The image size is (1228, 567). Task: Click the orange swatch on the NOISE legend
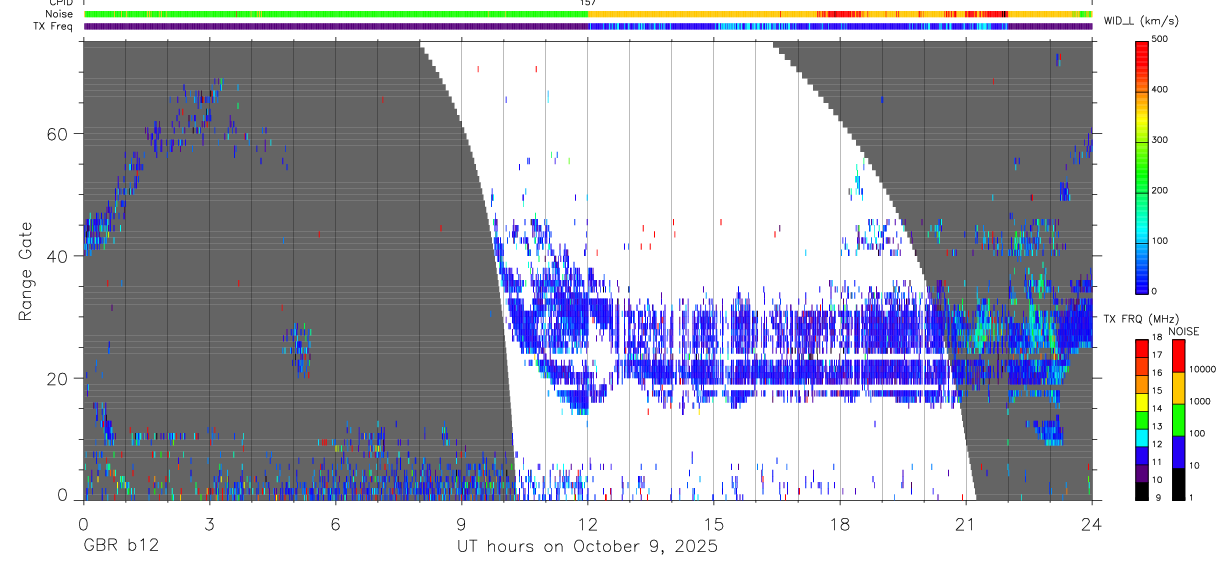[1177, 387]
